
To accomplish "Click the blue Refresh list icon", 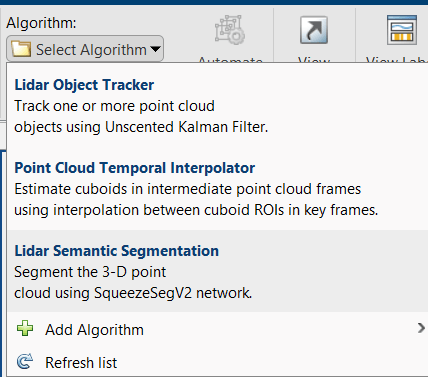I will tap(25, 362).
